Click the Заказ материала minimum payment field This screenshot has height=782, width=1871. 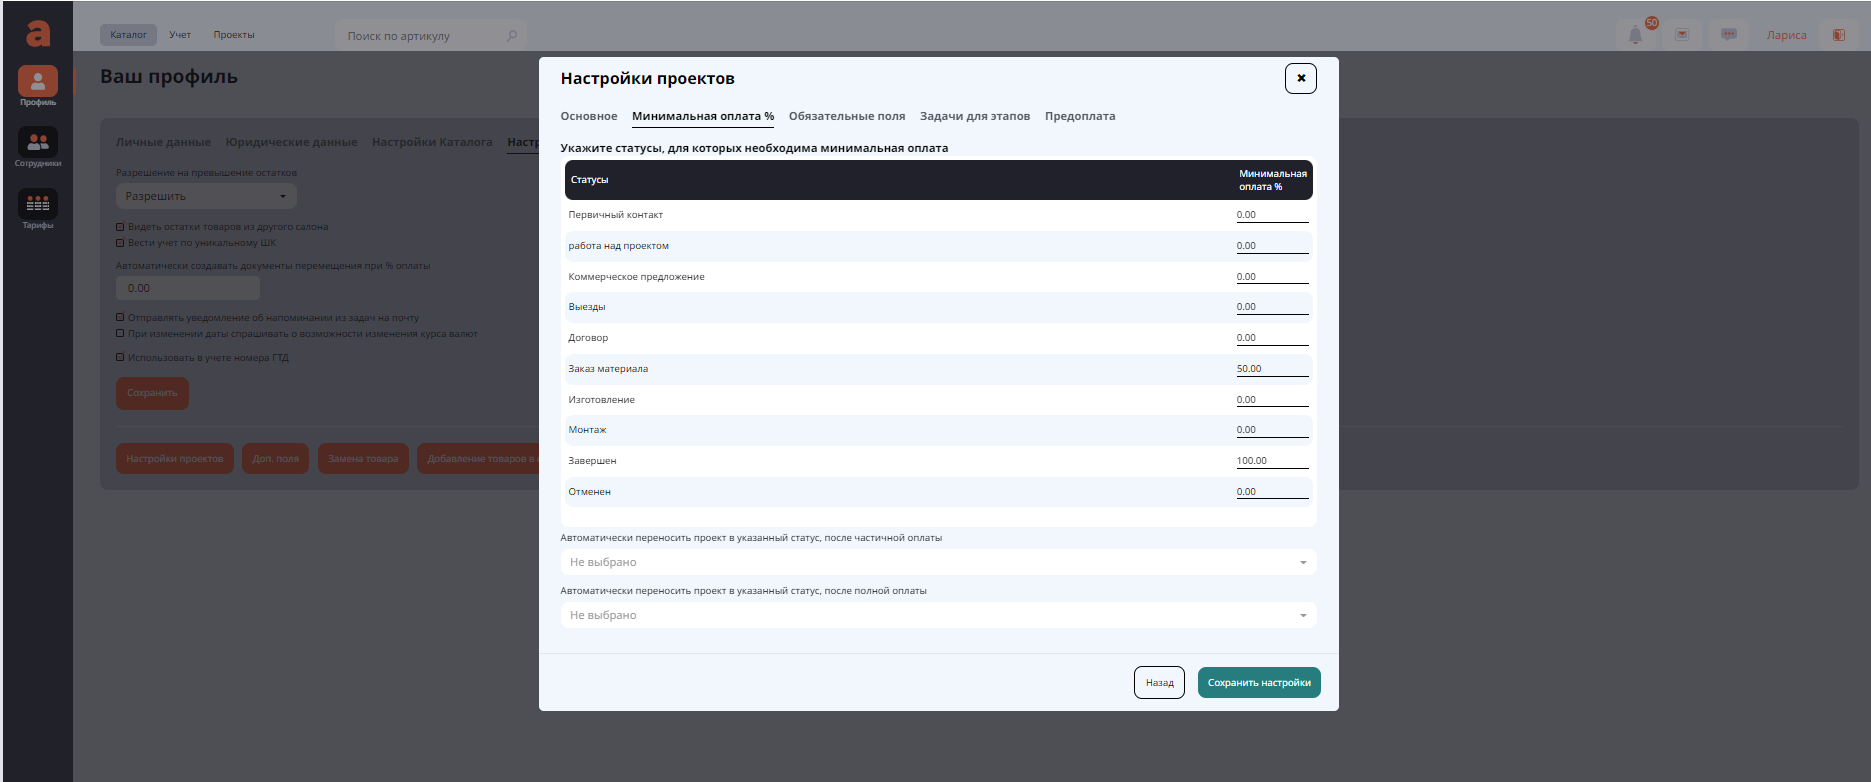(1271, 369)
